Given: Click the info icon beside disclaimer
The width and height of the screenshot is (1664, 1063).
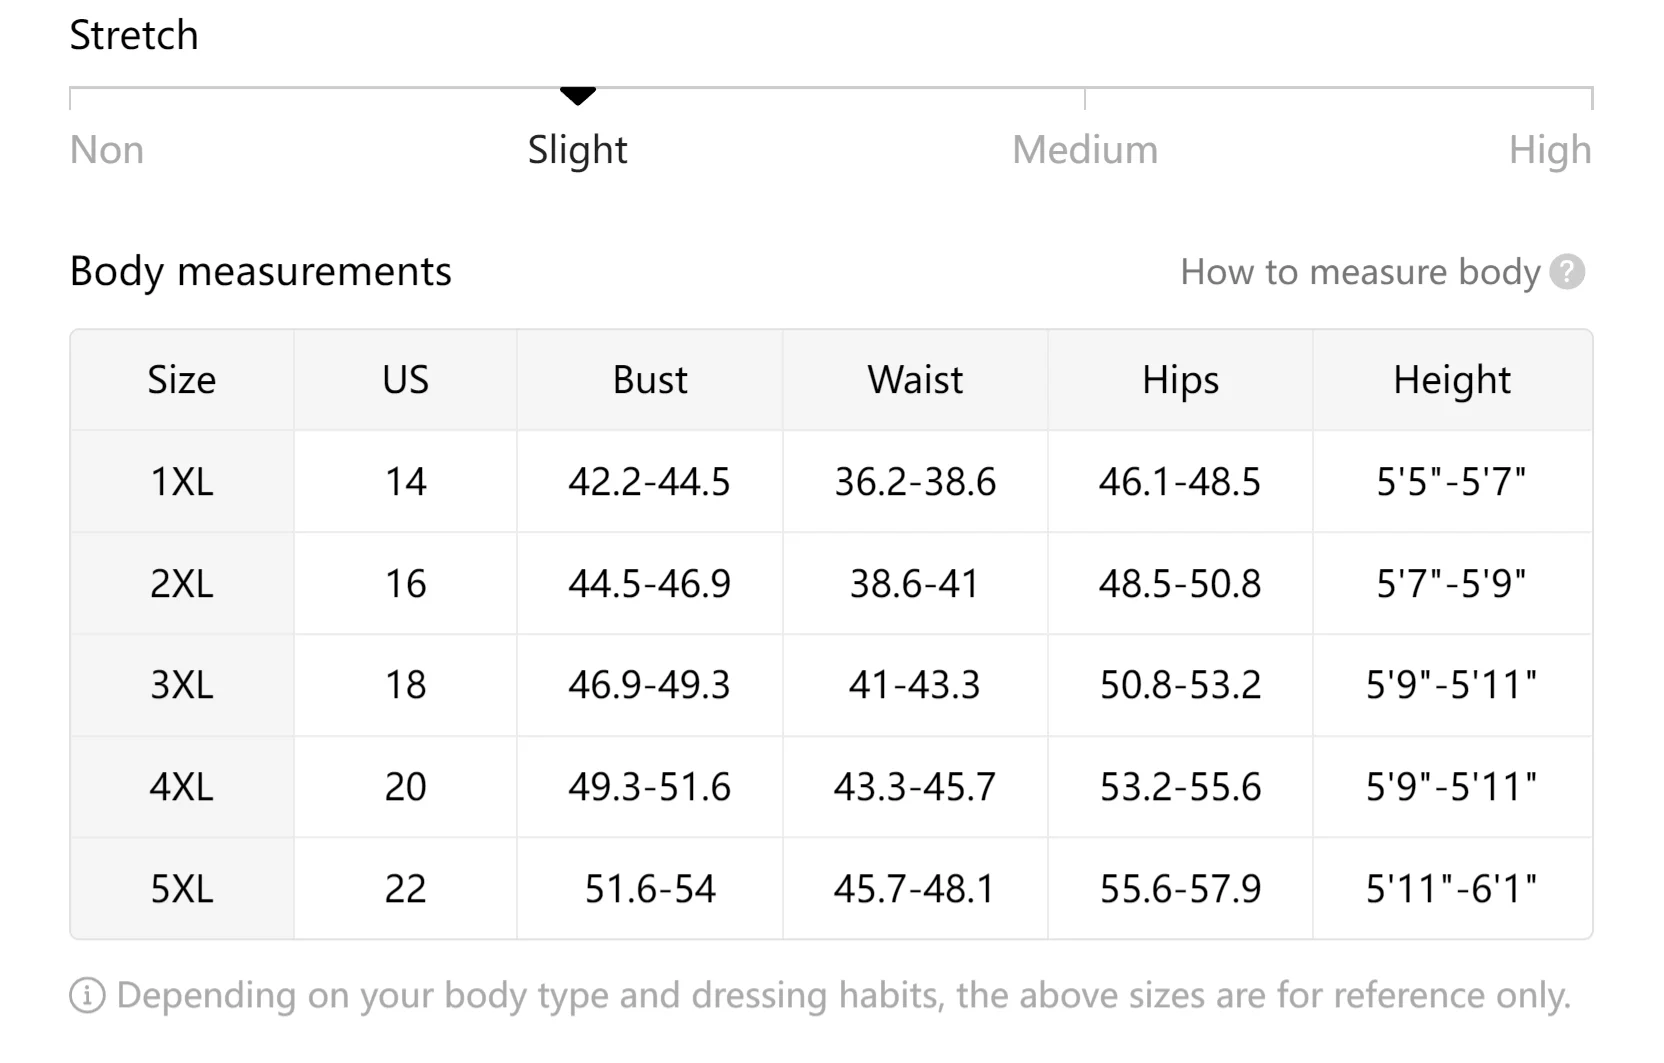Looking at the screenshot, I should coord(87,996).
